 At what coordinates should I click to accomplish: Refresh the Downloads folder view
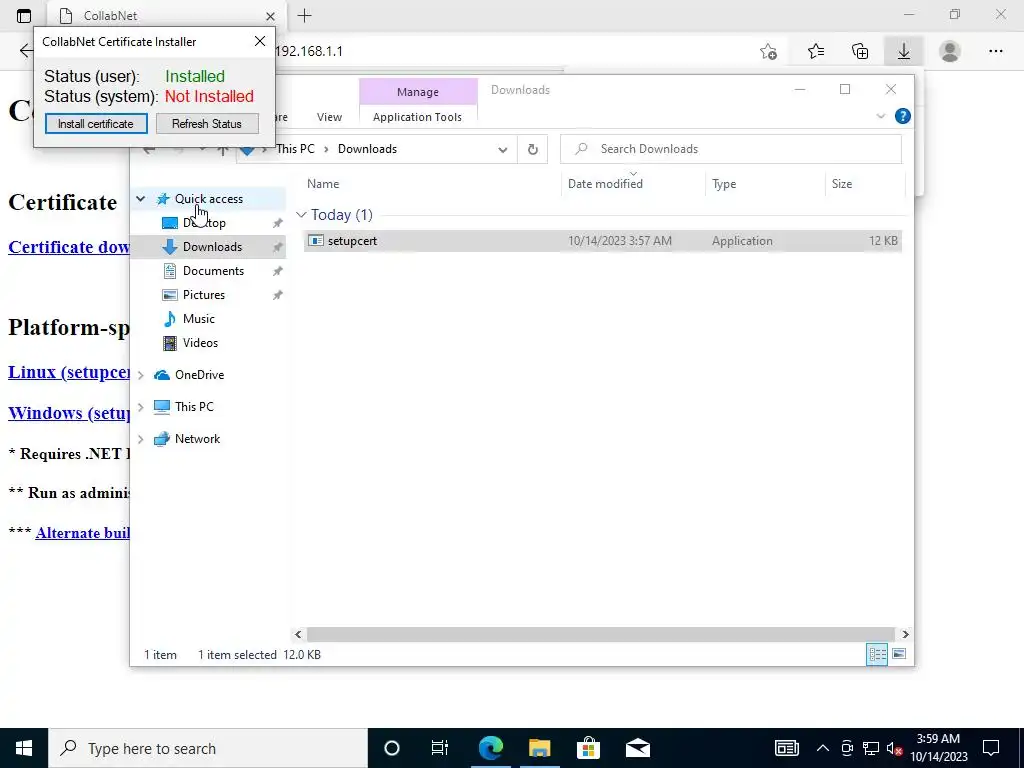[x=532, y=149]
